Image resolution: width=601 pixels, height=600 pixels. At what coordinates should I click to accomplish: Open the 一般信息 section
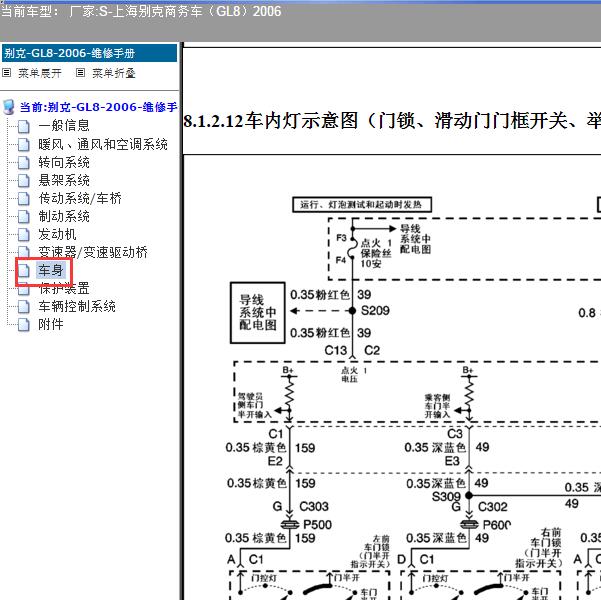pos(64,125)
